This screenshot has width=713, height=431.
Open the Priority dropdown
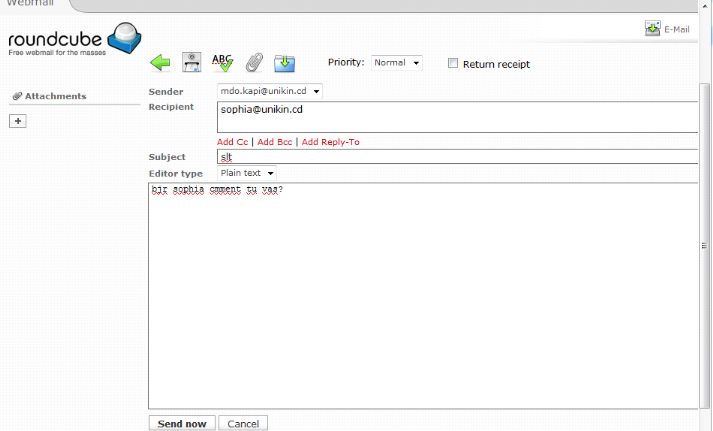coord(397,63)
